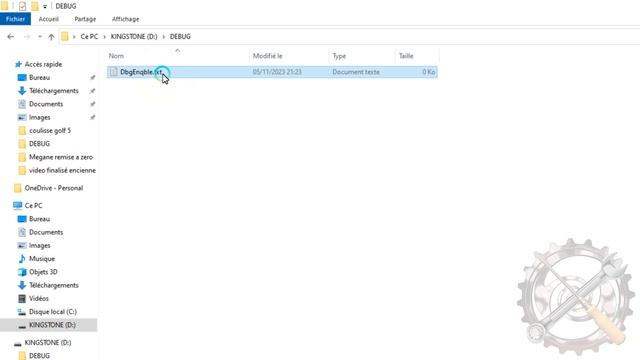Open Images under Accès rapide
Viewport: 640px width, 360px height.
click(40, 117)
